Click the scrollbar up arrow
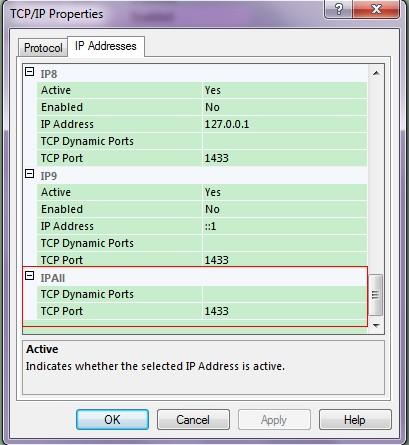The width and height of the screenshot is (409, 445). [x=376, y=73]
